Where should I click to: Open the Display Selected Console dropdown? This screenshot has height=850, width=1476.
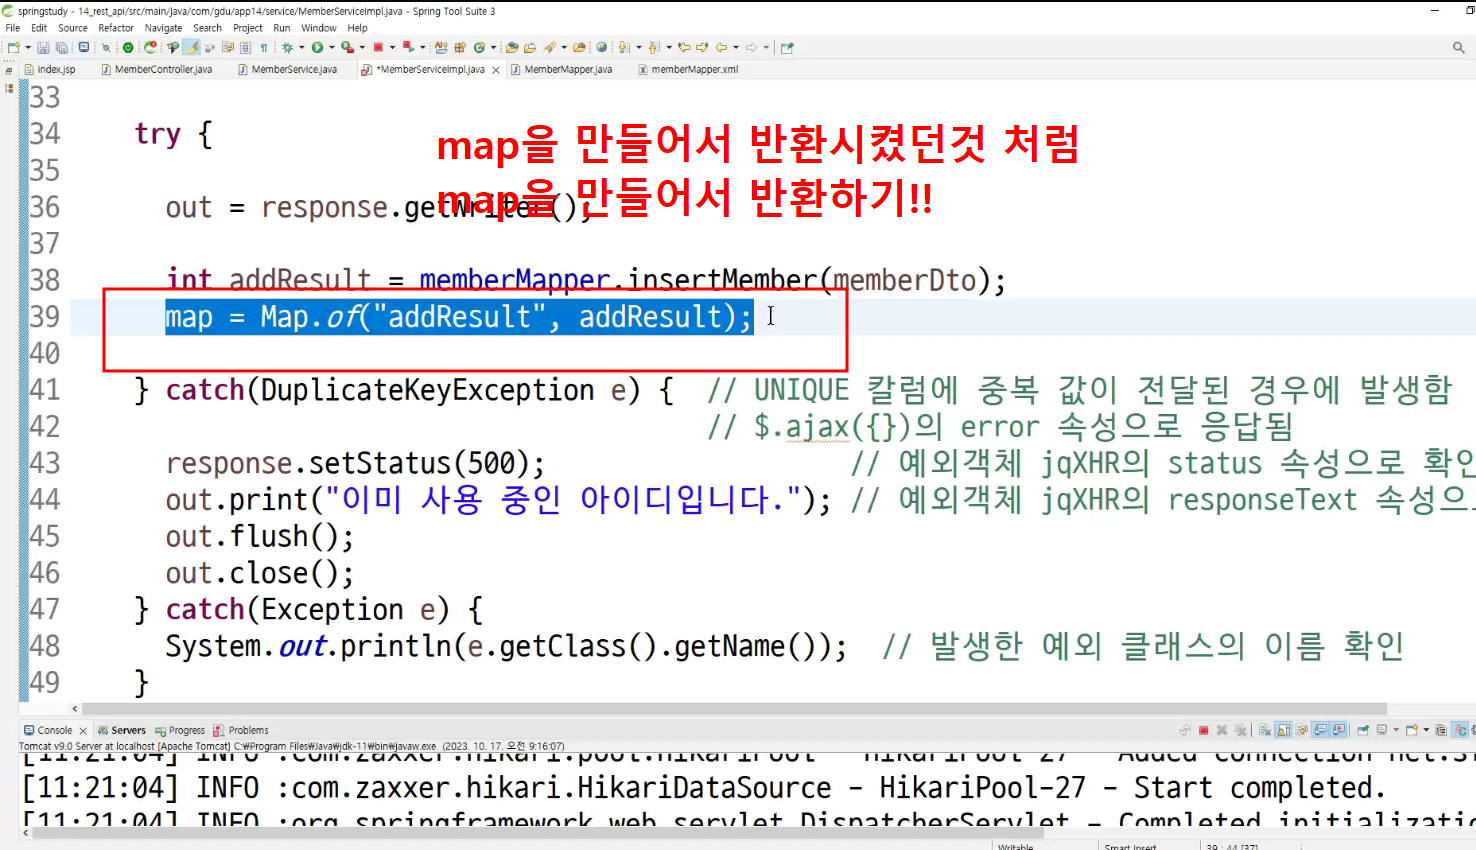[x=1396, y=730]
